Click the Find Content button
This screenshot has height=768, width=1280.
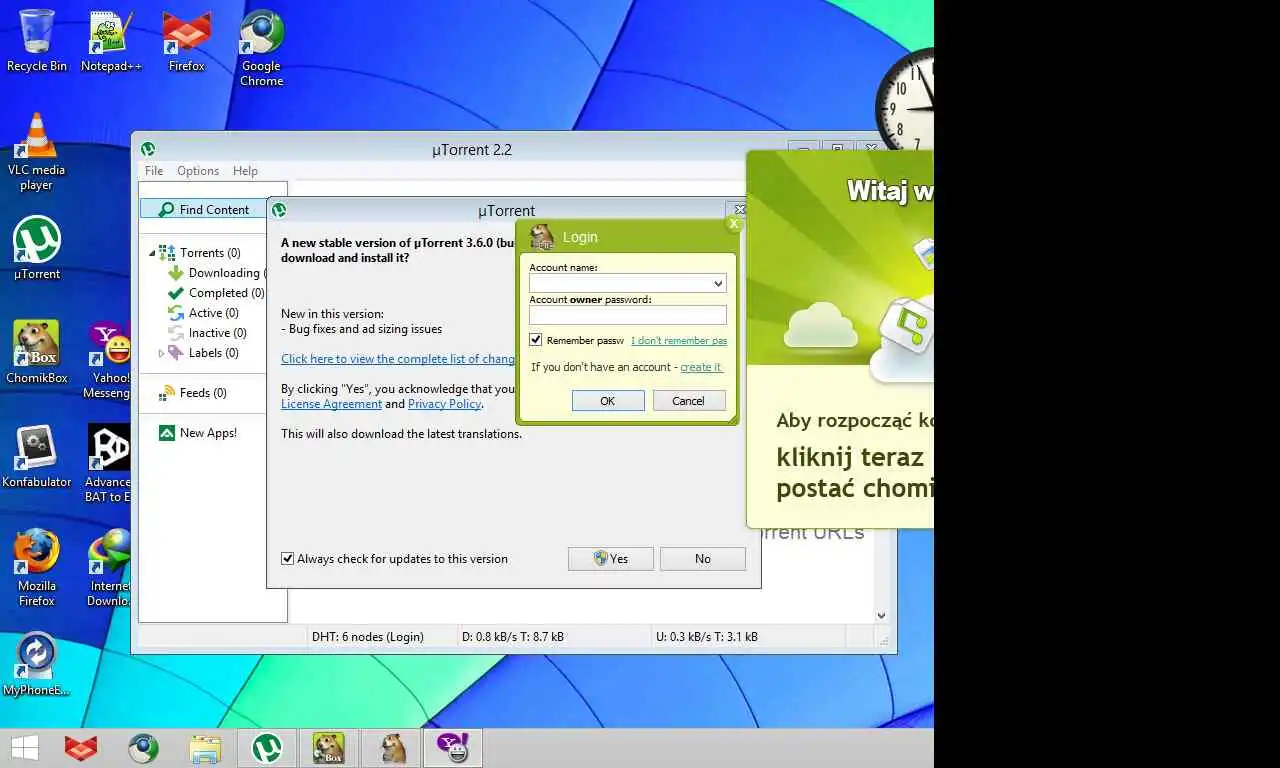[x=203, y=209]
